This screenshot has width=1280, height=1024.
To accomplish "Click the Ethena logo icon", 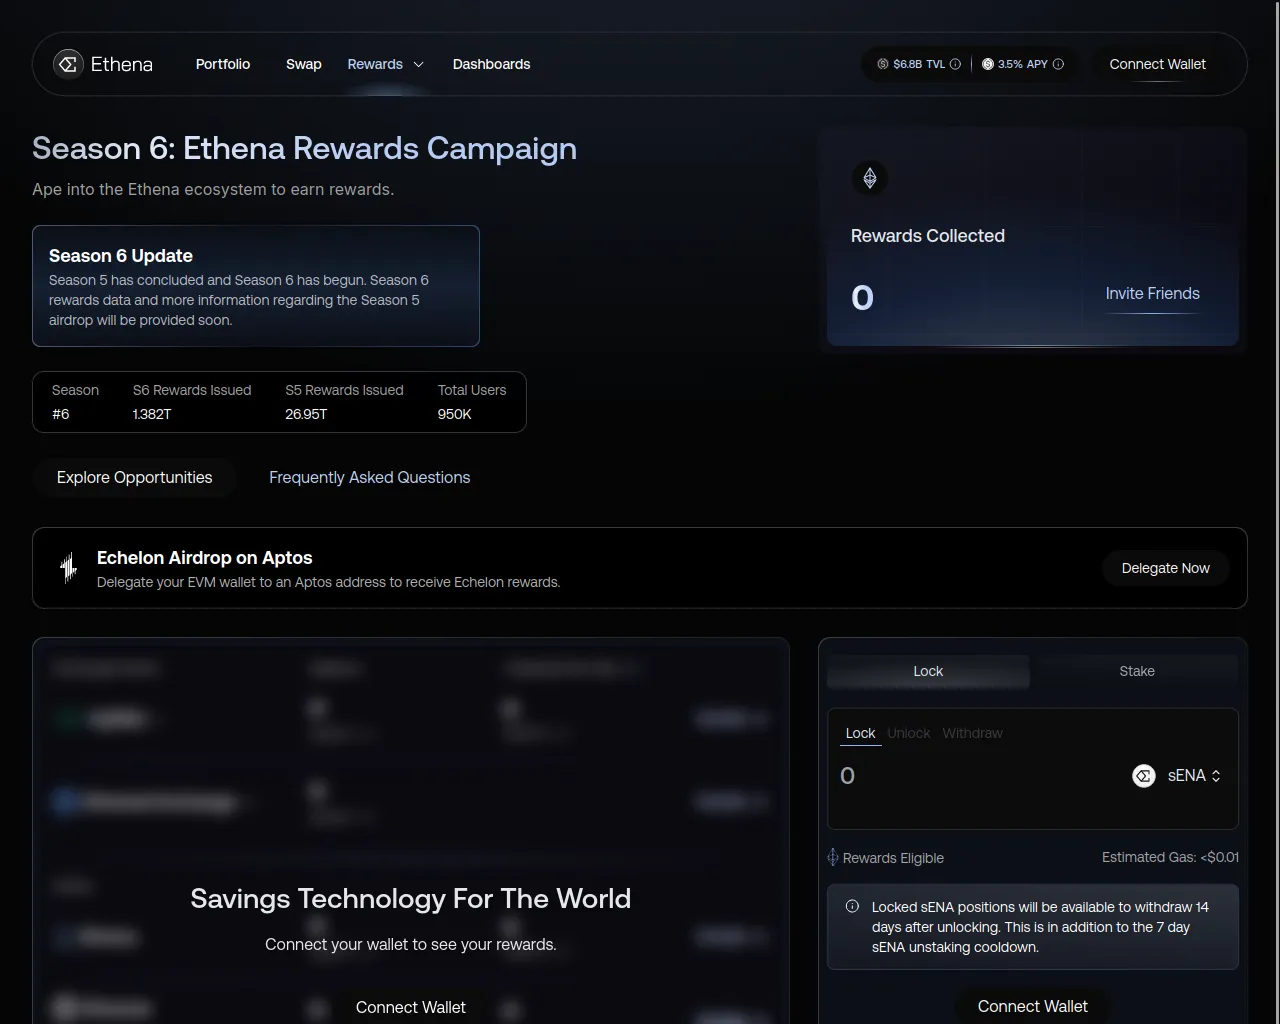I will tap(68, 64).
